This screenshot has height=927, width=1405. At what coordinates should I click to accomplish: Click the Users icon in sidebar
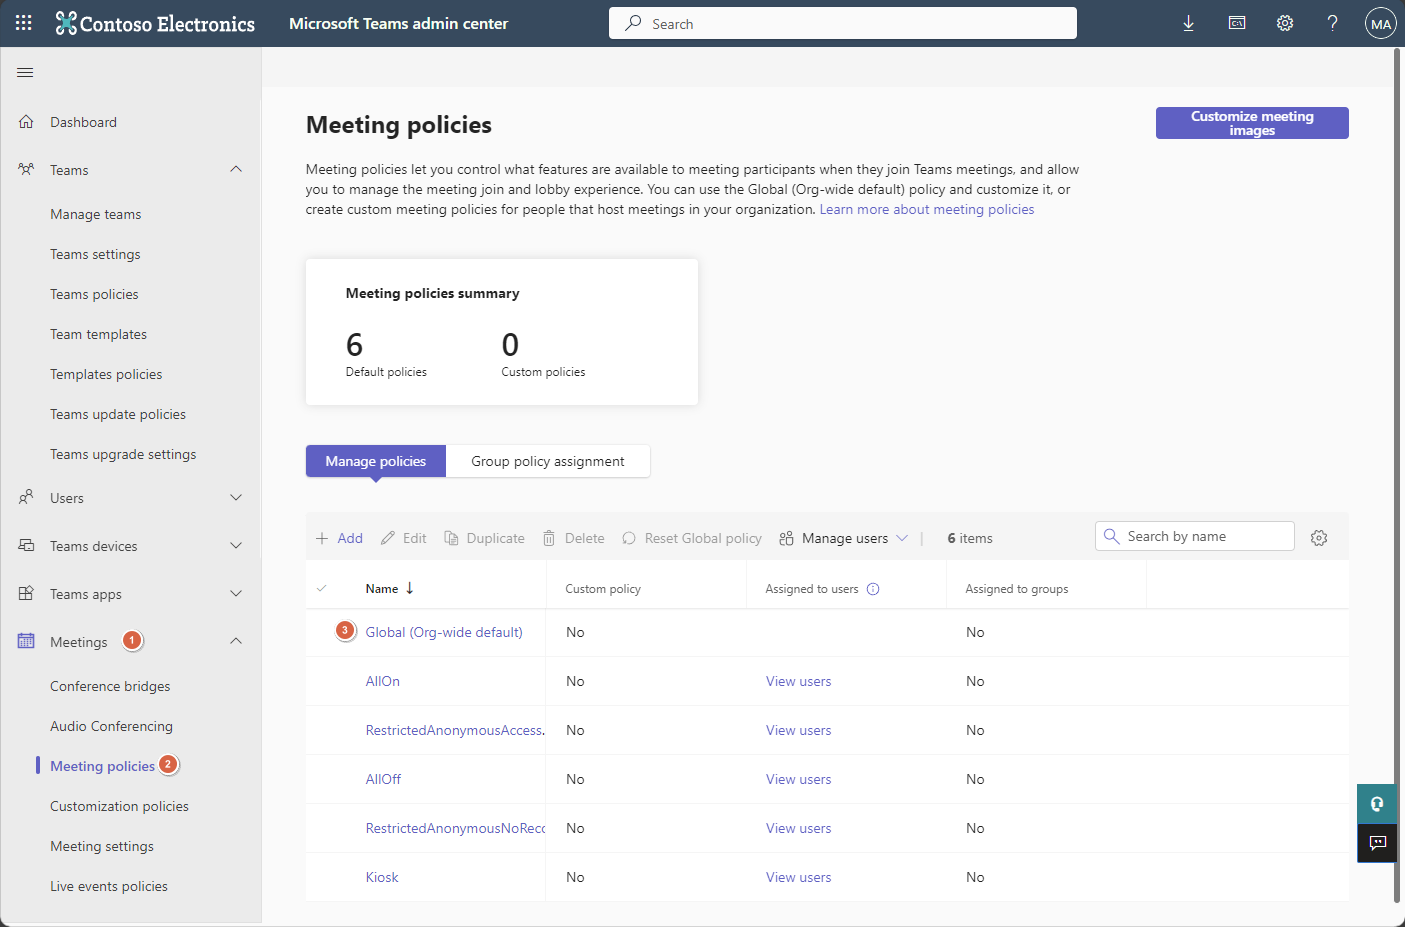coord(26,498)
